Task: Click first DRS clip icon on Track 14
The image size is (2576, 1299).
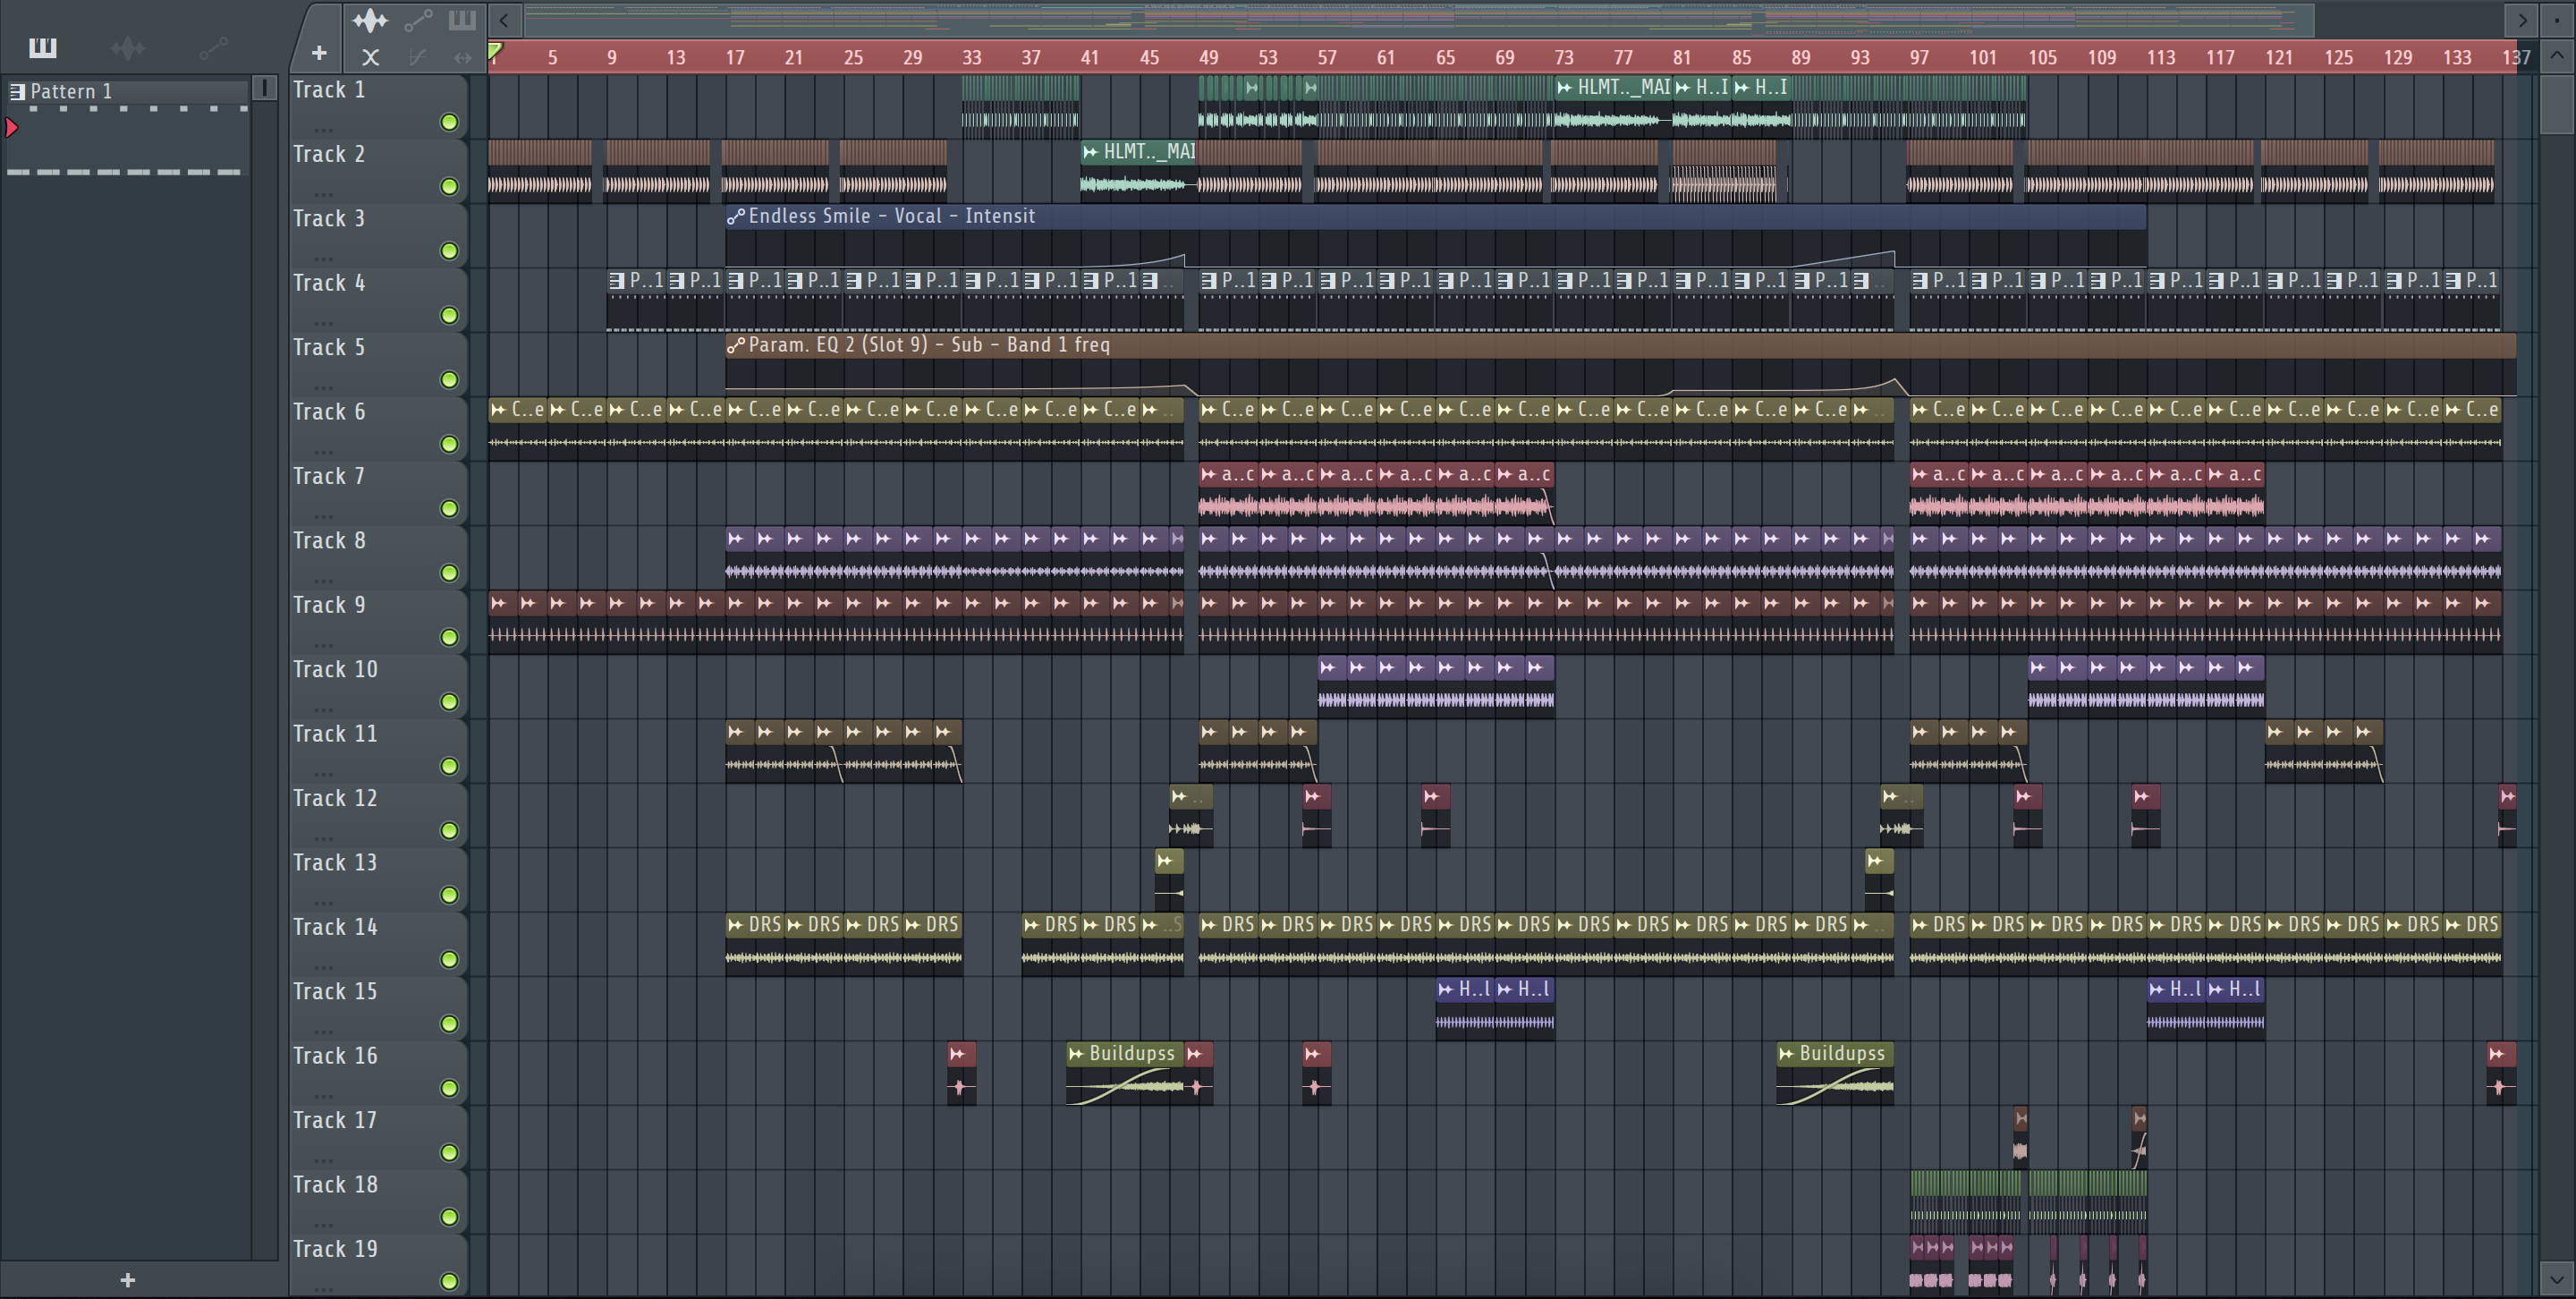Action: [736, 925]
